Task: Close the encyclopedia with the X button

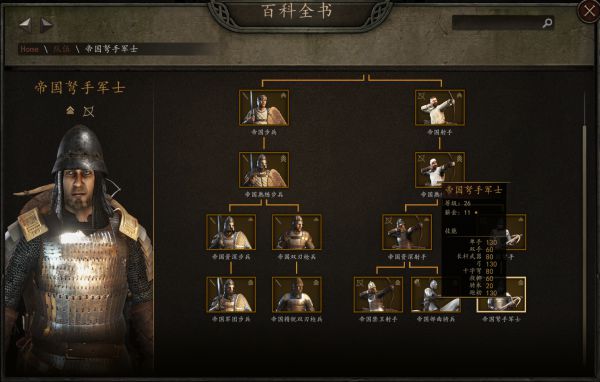Action: (589, 11)
